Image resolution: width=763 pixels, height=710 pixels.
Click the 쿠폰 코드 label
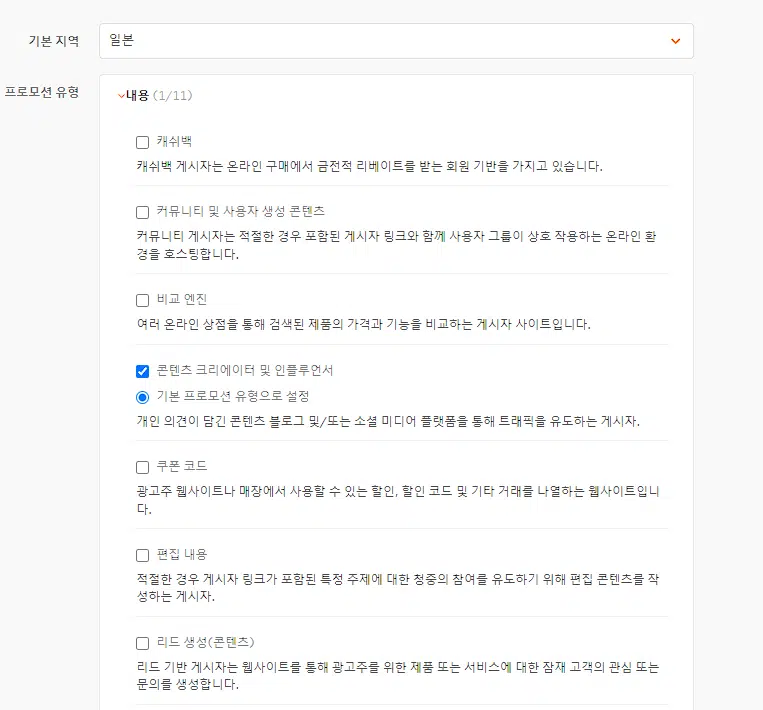182,466
